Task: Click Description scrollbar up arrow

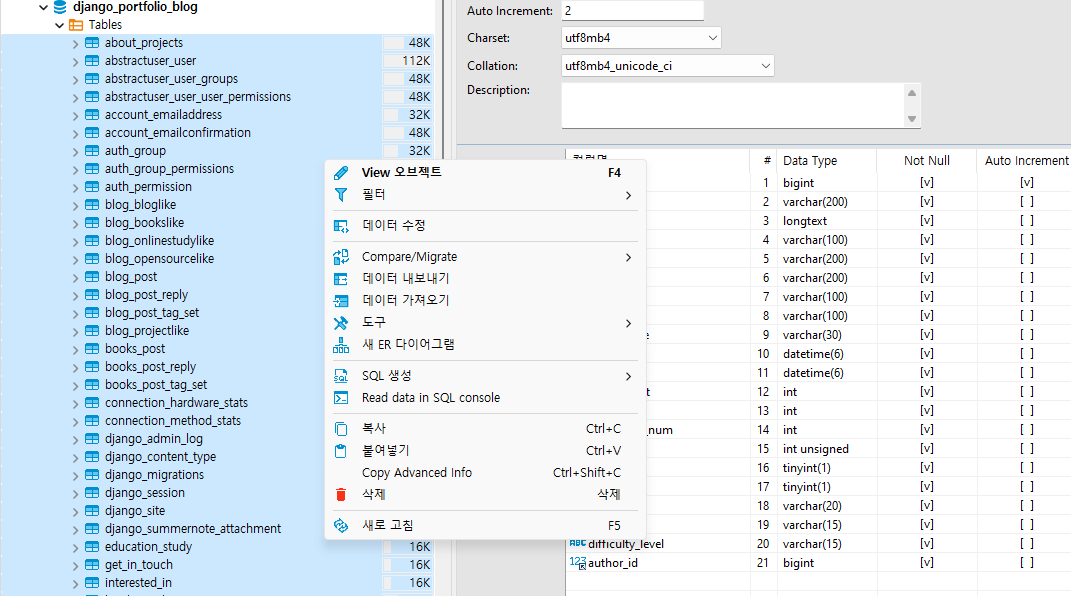Action: tap(912, 93)
